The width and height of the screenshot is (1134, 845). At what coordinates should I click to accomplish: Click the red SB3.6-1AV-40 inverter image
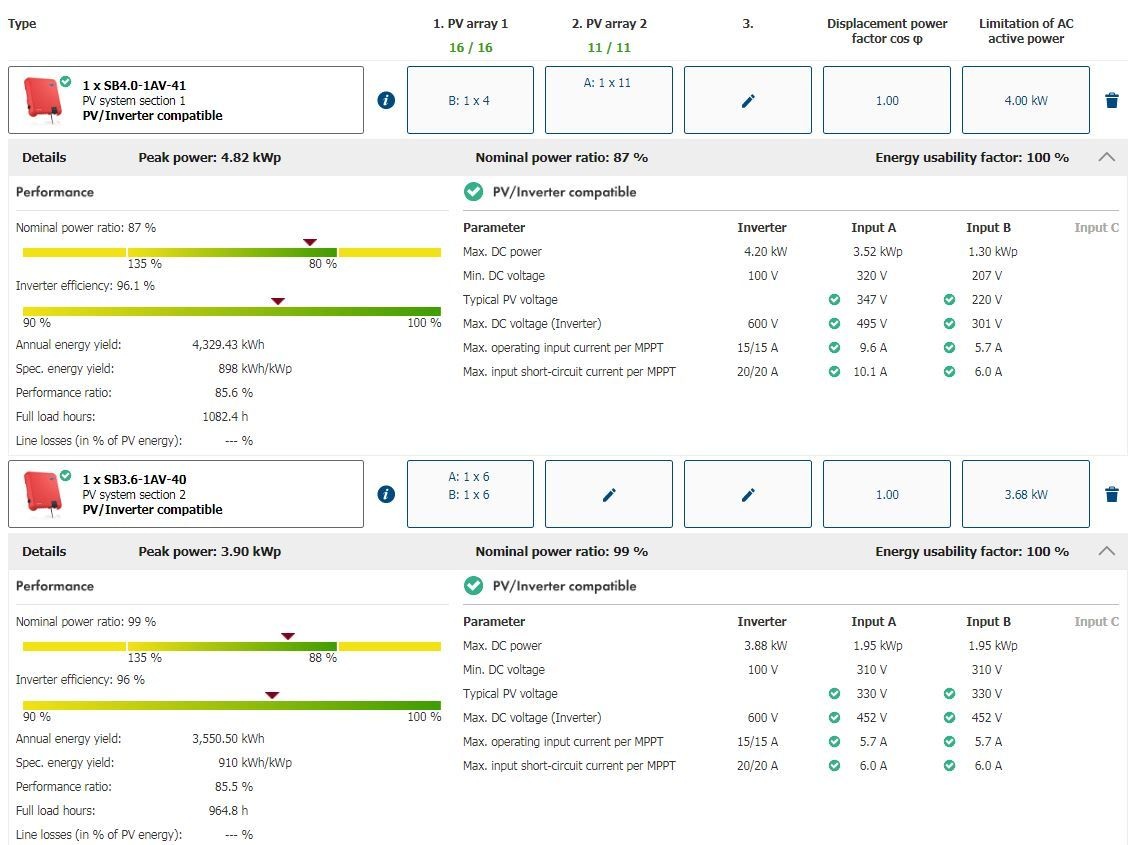click(x=42, y=493)
